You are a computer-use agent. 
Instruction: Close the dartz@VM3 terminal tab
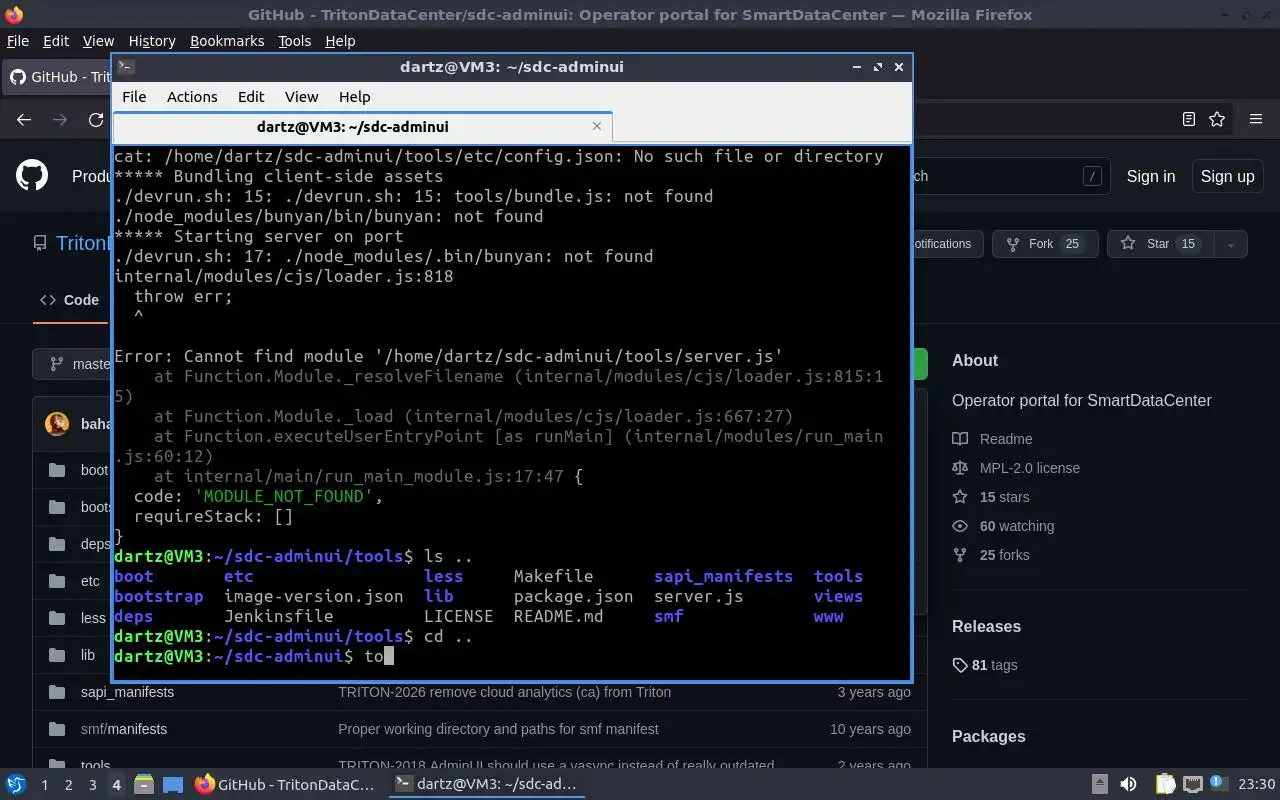597,126
